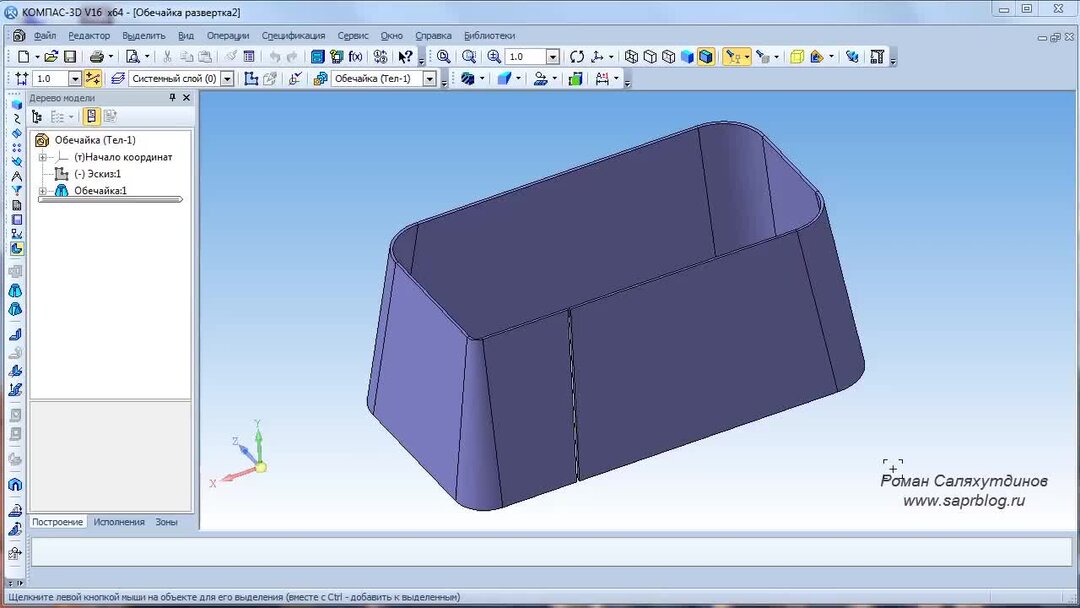Open the Файл menu
1080x608 pixels.
(x=45, y=36)
